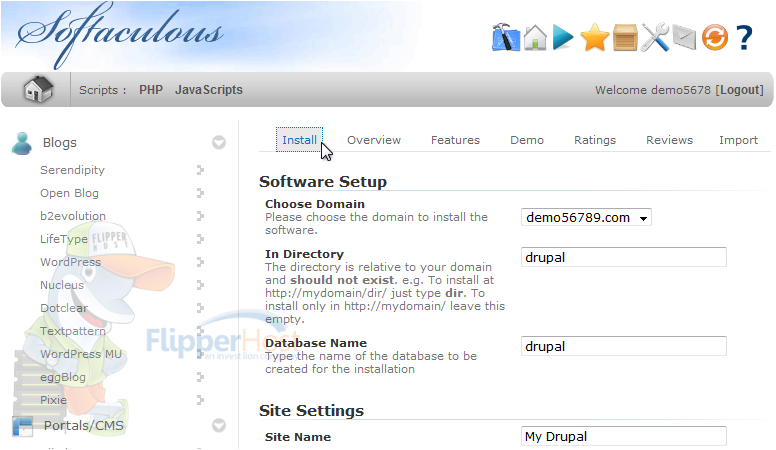Click the arrow icon next to WordPress
This screenshot has height=450, width=776.
coord(200,261)
